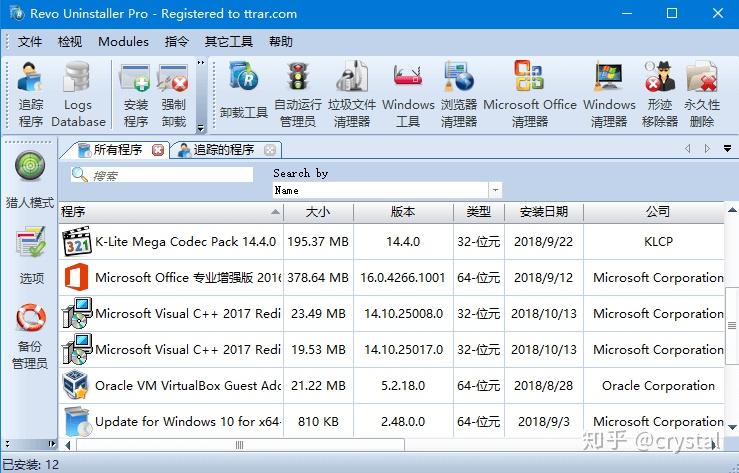Open the 指令 menu

pos(177,41)
